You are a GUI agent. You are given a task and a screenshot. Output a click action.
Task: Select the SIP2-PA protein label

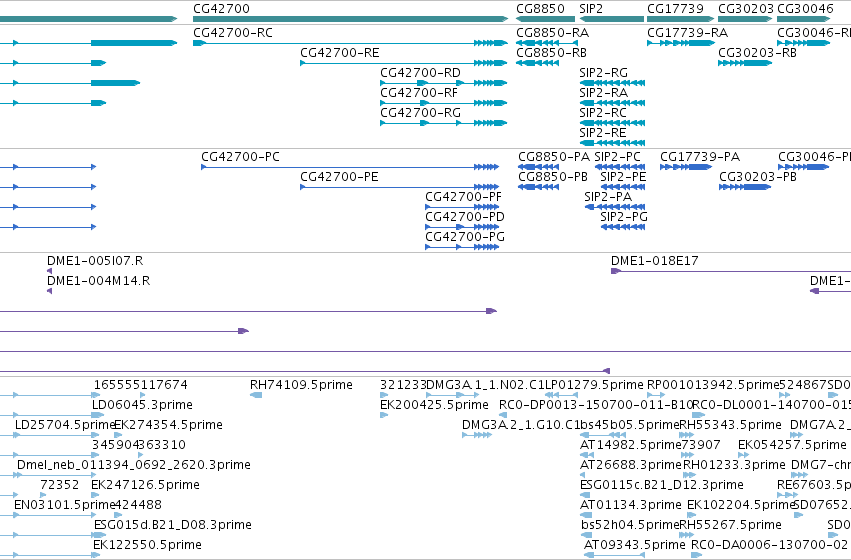[608, 197]
